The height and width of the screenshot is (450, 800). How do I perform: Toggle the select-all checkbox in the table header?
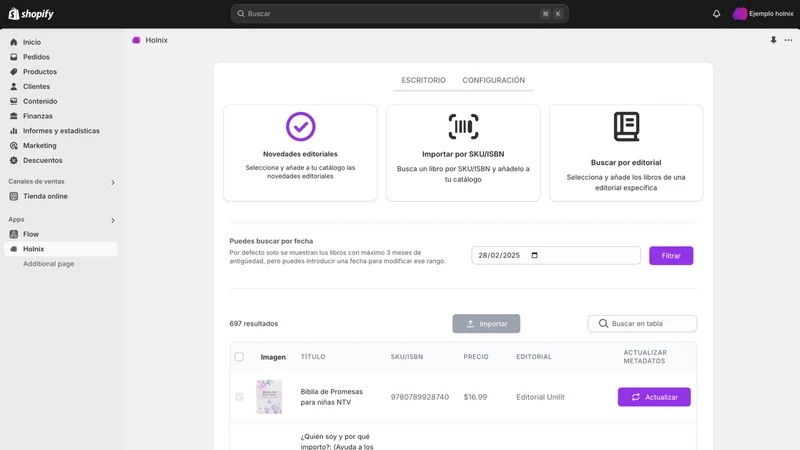pos(239,357)
